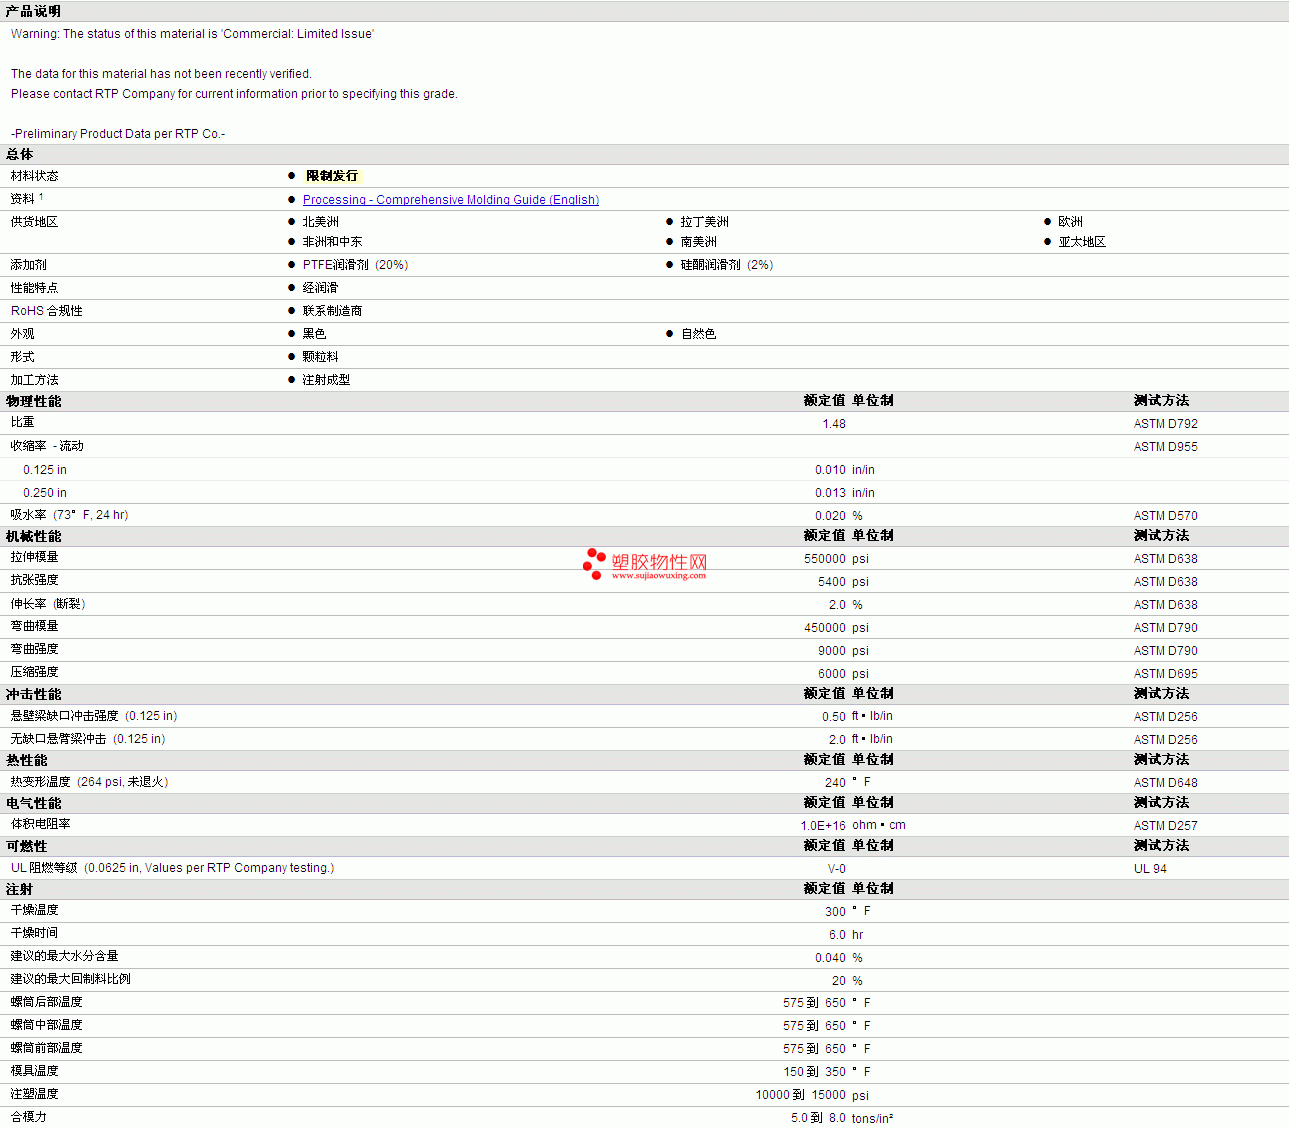Select the 机械性能 section header
Viewport: 1289px width, 1129px height.
click(33, 537)
